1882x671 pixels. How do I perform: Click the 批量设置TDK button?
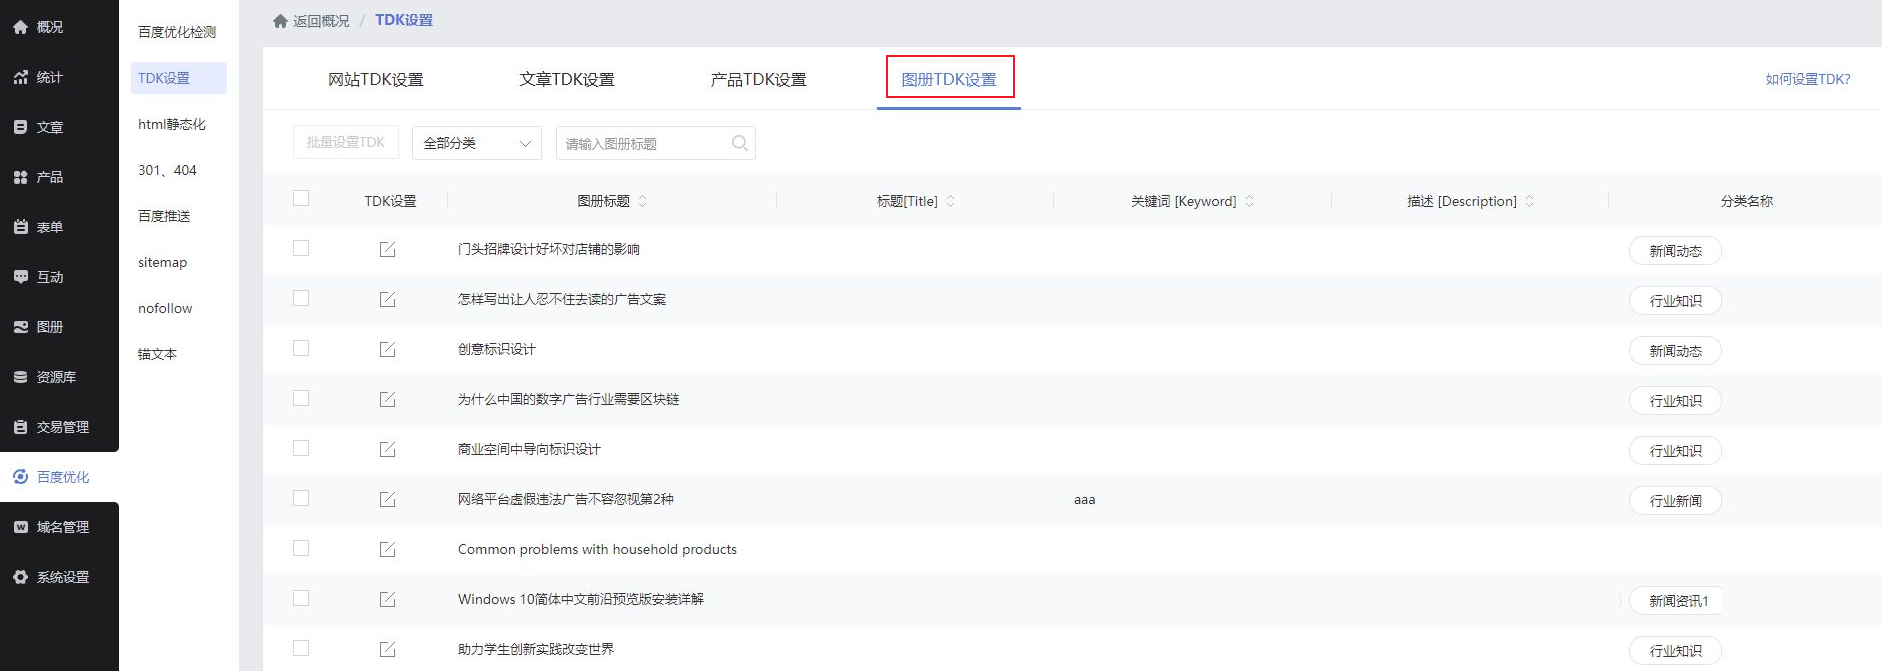coord(346,142)
